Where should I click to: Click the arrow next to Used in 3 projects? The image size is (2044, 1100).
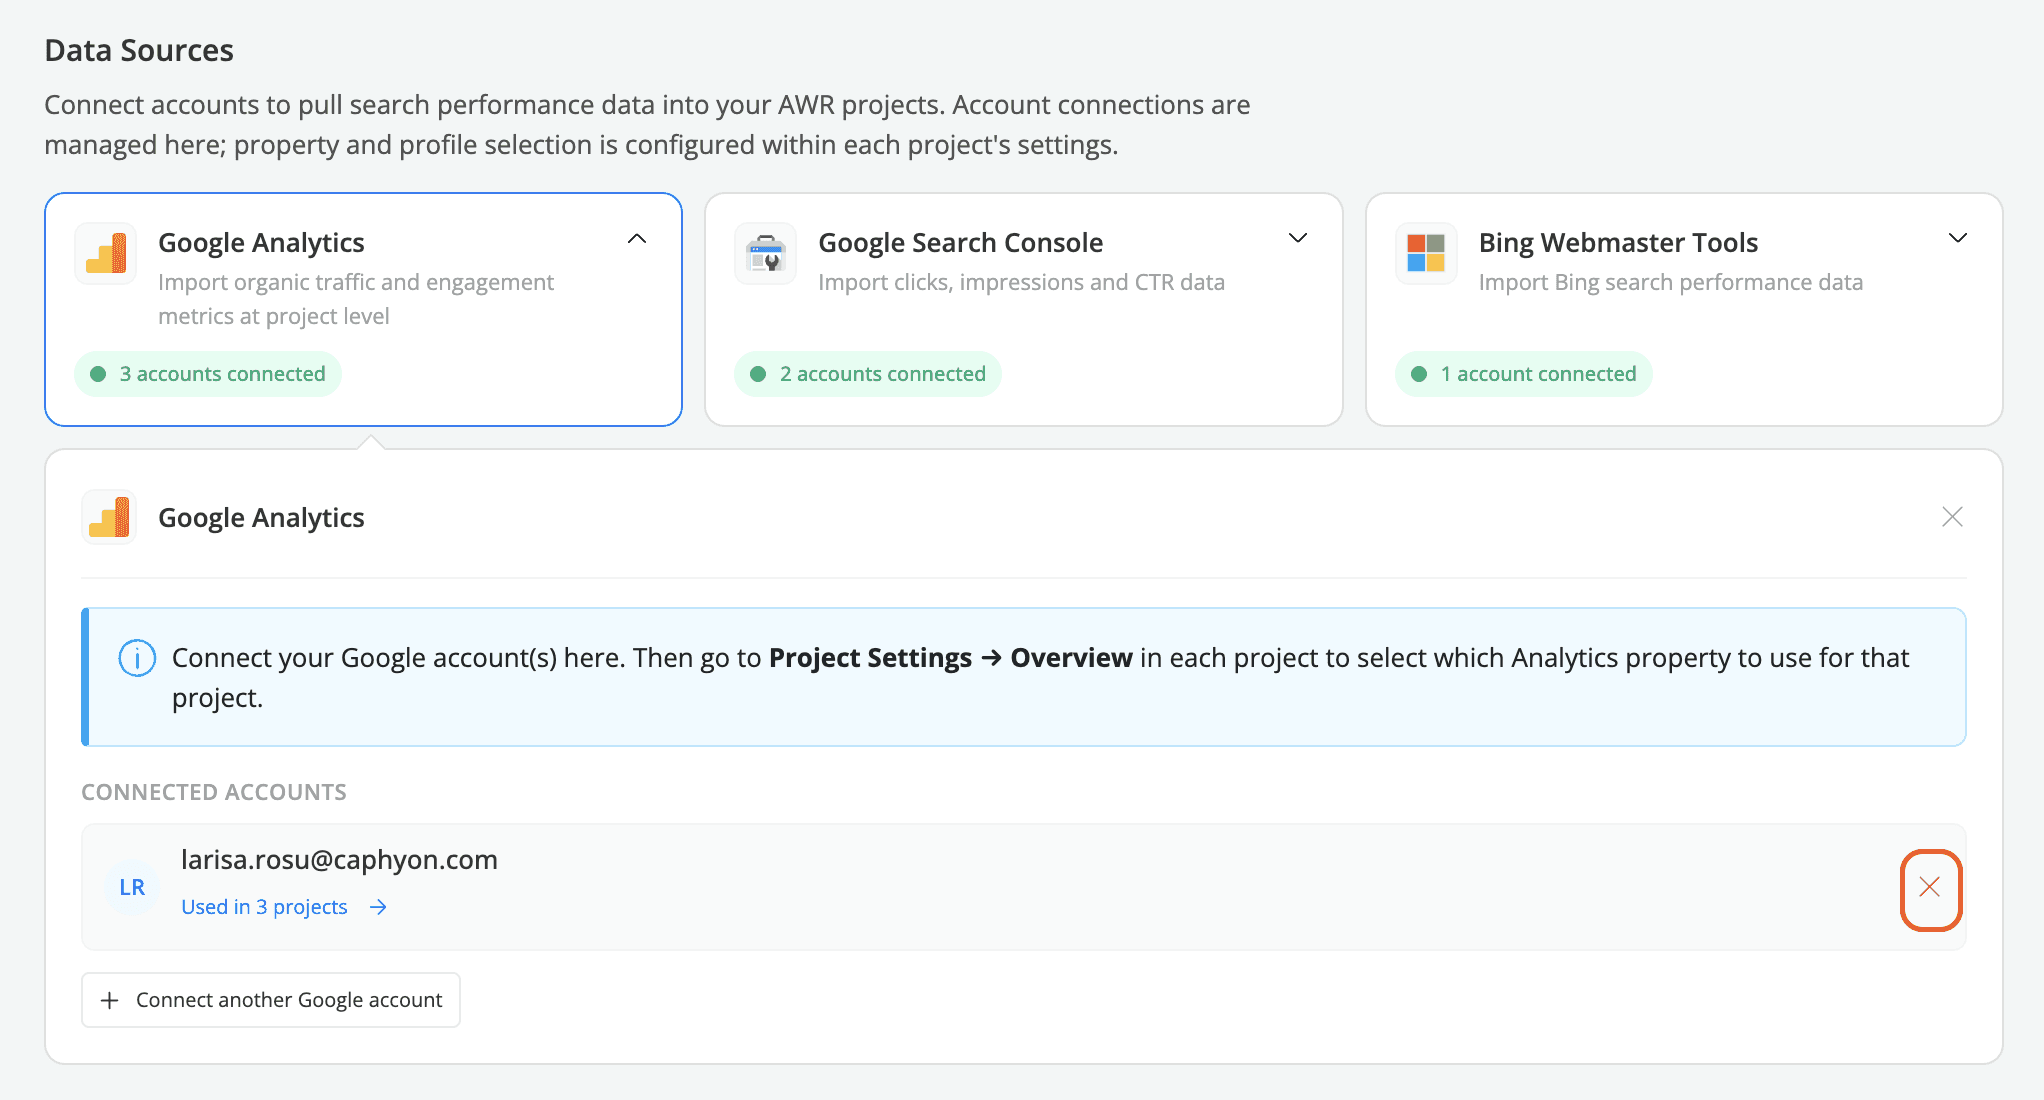pos(378,907)
